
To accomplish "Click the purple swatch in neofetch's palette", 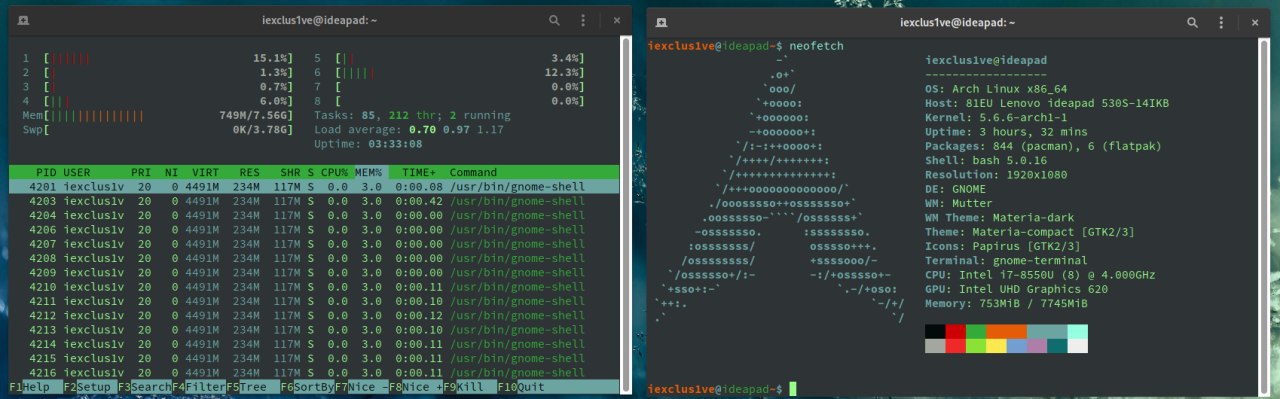I will pos(1037,346).
